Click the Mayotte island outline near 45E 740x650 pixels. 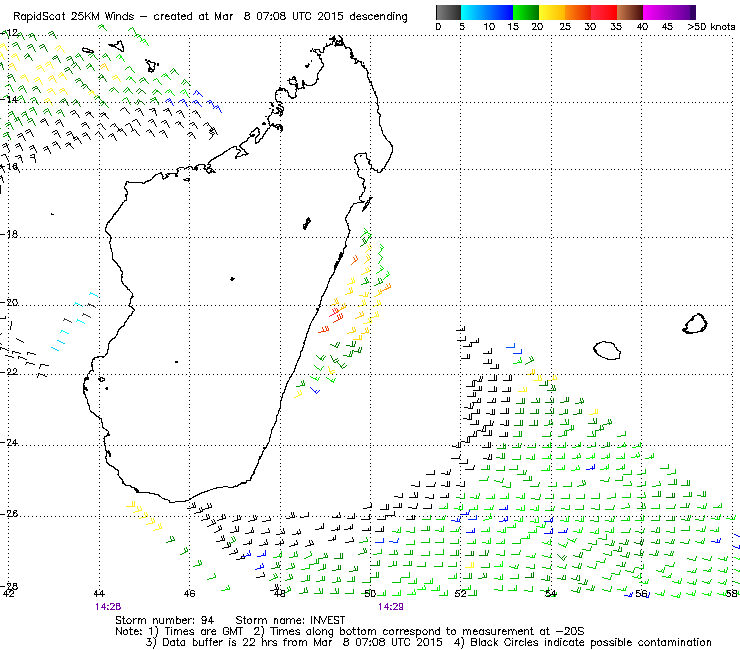(151, 66)
